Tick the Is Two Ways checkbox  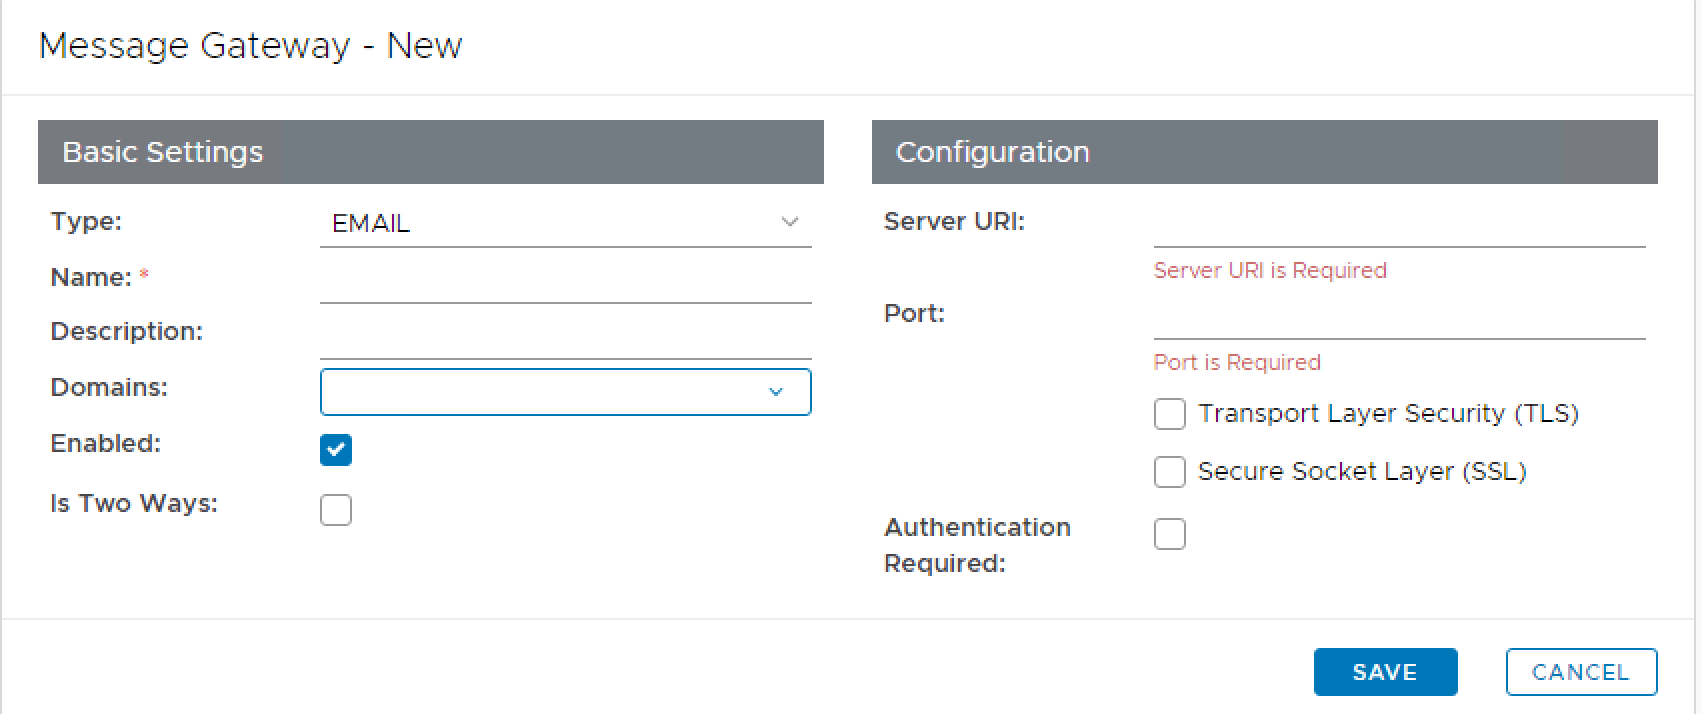pyautogui.click(x=336, y=510)
